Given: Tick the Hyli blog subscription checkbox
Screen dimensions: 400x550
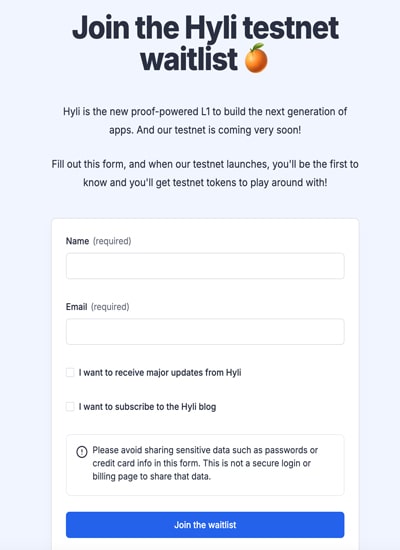Looking at the screenshot, I should coord(70,407).
